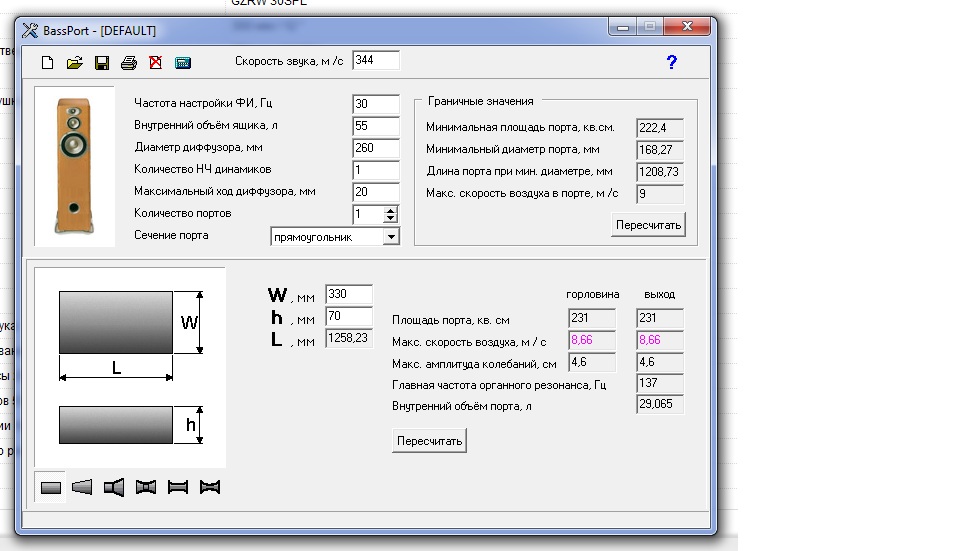Click internal port volume value 29,065
Image resolution: width=960 pixels, height=551 pixels.
coord(660,404)
